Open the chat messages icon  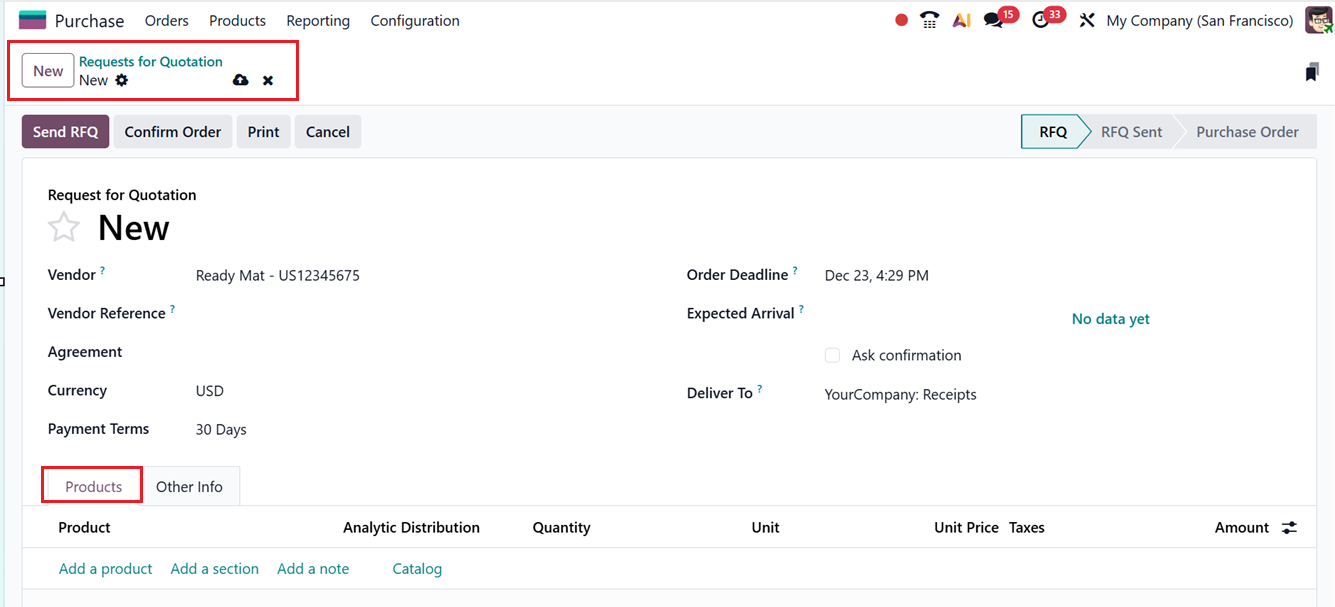tap(993, 20)
